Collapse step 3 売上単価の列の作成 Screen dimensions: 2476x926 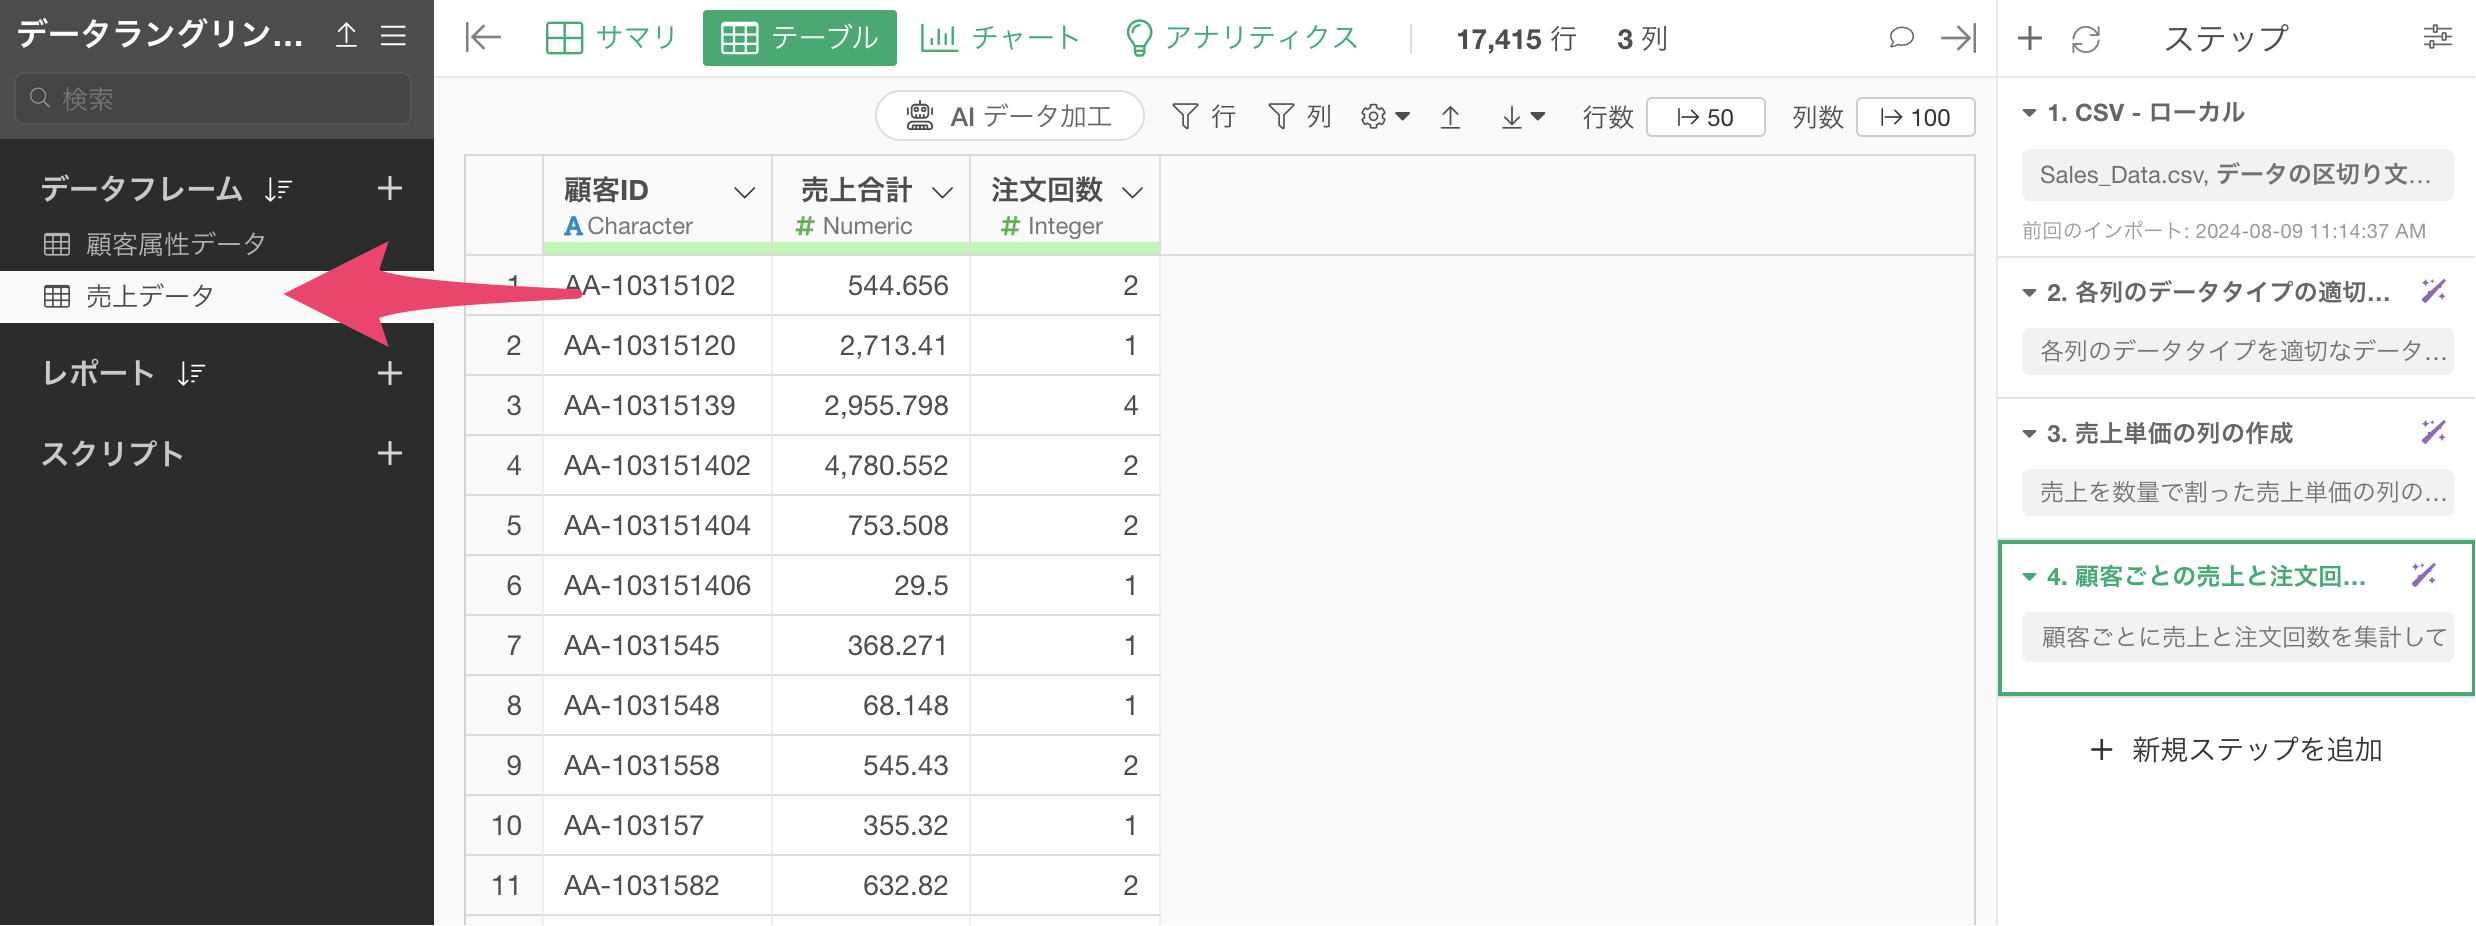[2029, 434]
